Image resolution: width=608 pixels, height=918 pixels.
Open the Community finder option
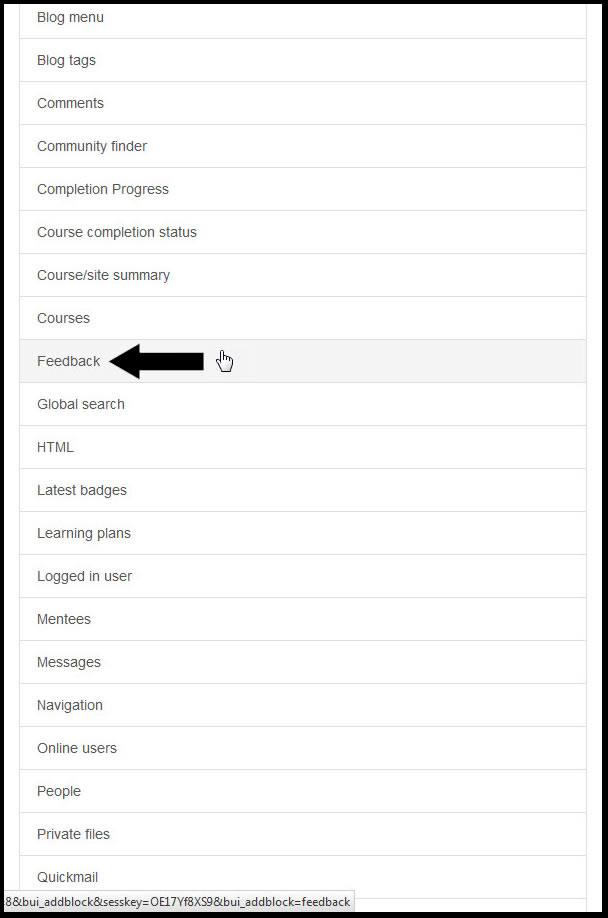tap(303, 146)
